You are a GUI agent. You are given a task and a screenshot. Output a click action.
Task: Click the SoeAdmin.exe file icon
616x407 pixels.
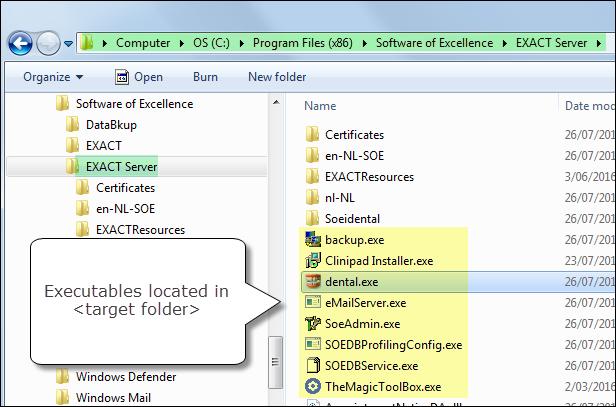point(313,323)
